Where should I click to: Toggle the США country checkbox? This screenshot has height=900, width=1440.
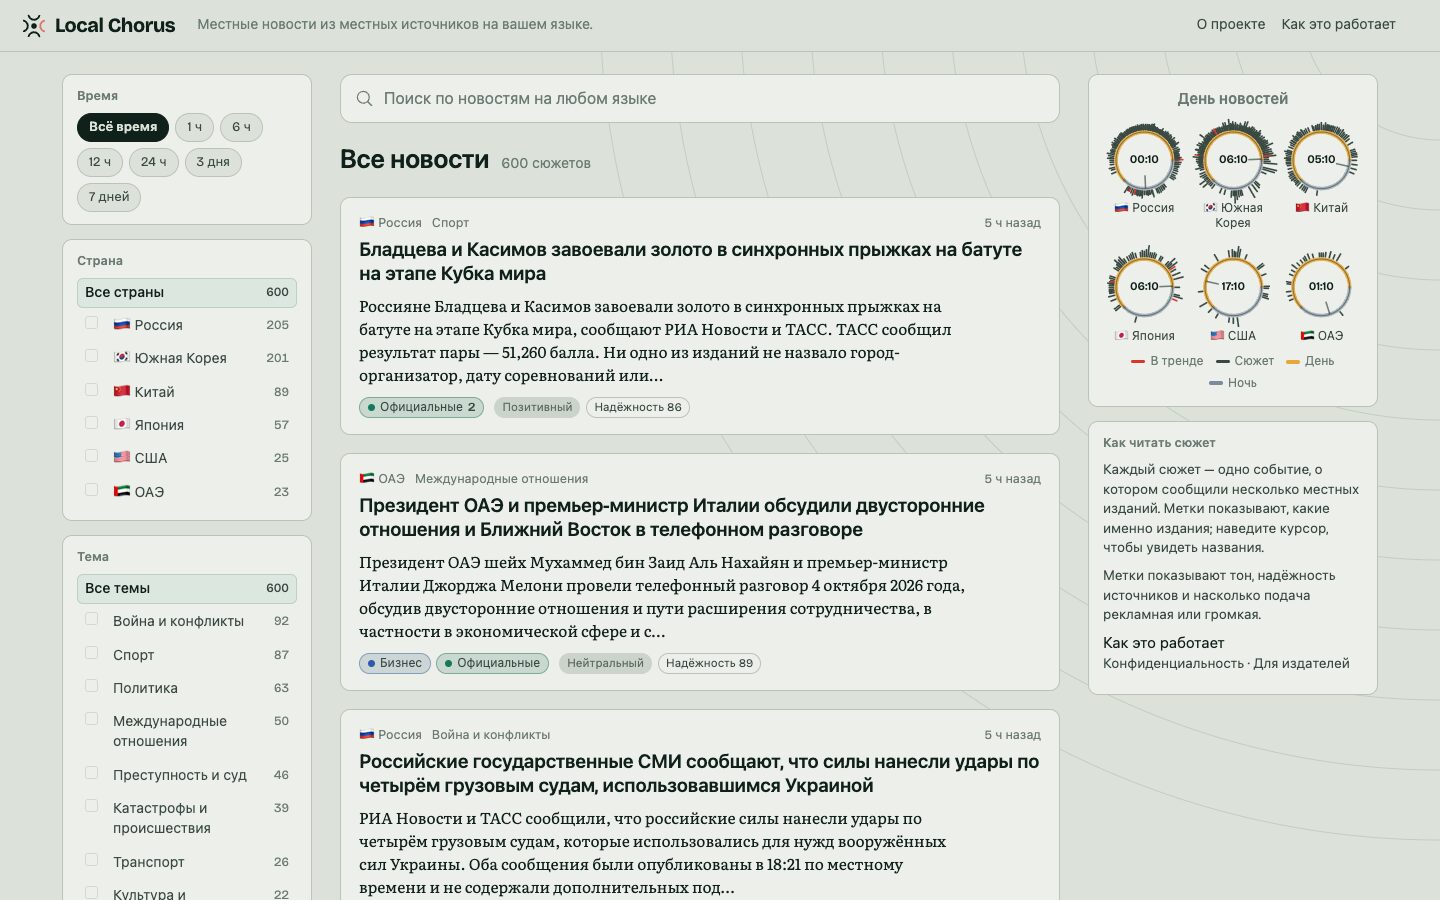tap(92, 456)
